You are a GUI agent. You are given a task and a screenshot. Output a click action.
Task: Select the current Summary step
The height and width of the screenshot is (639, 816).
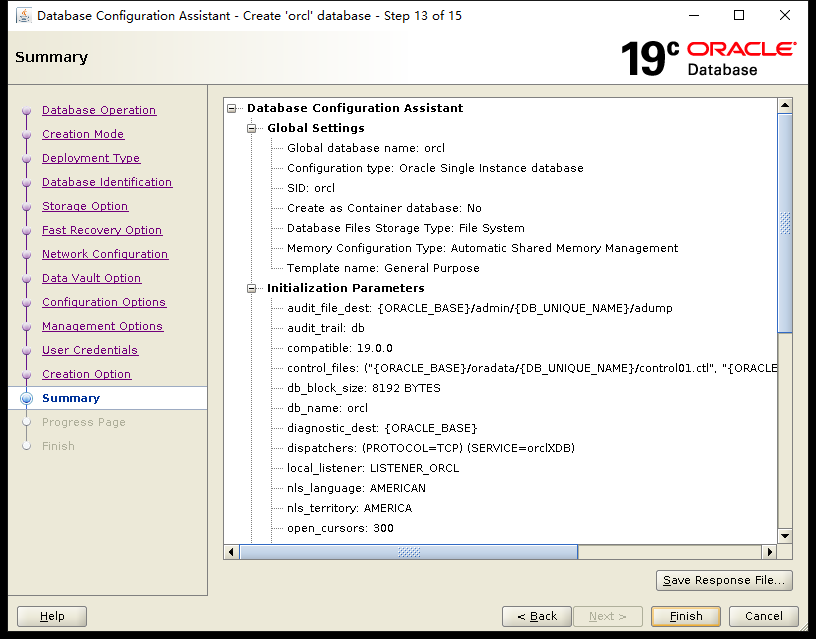(71, 398)
